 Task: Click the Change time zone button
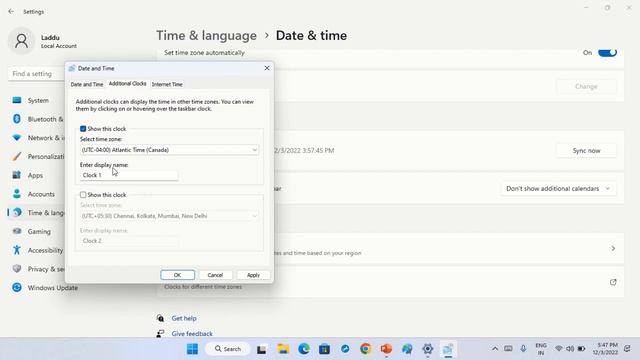pyautogui.click(x=586, y=86)
